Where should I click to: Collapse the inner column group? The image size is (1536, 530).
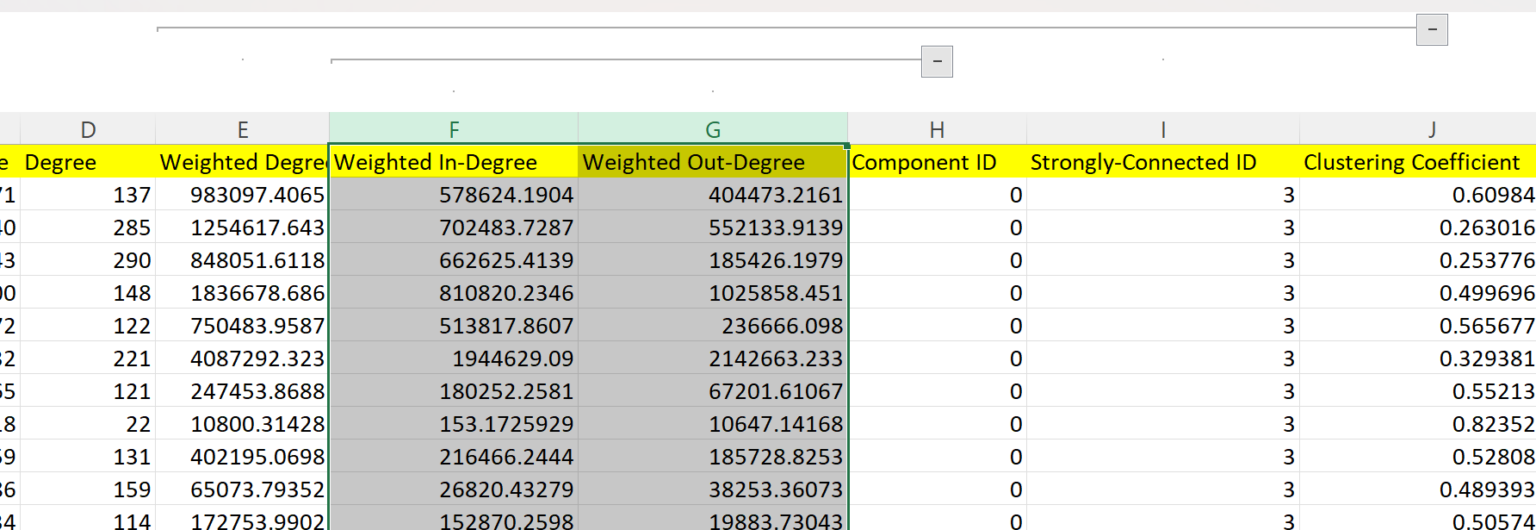937,61
